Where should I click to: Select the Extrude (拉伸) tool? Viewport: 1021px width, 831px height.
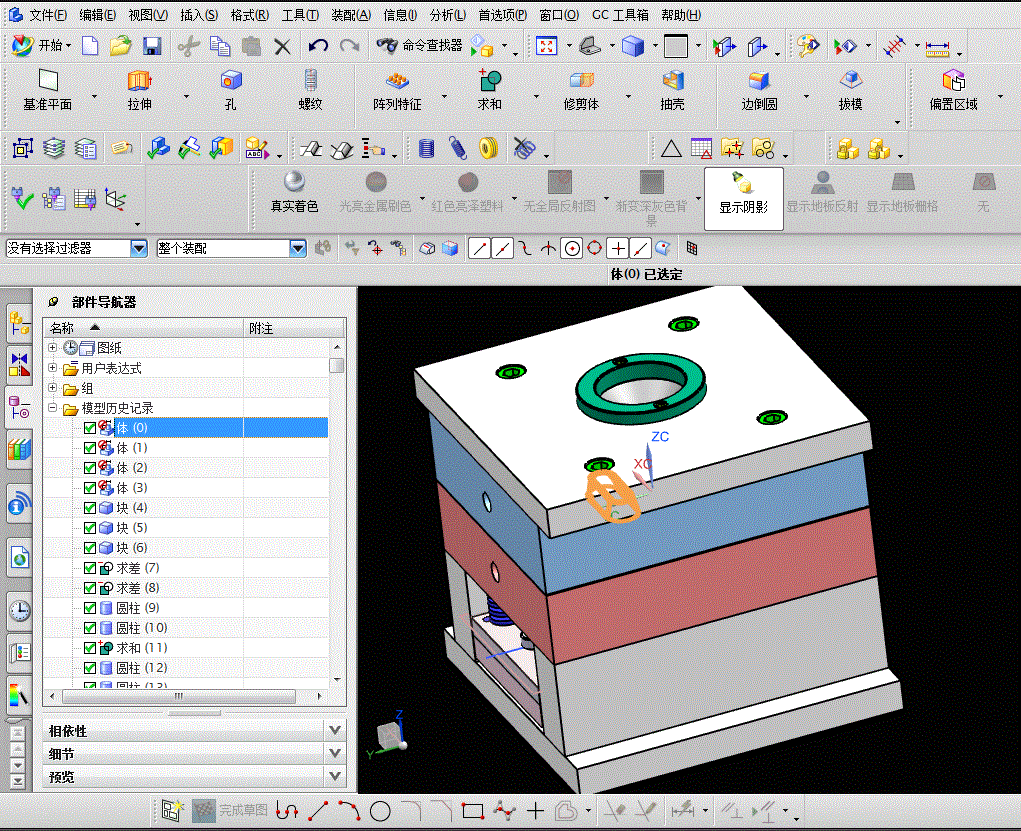coord(139,91)
